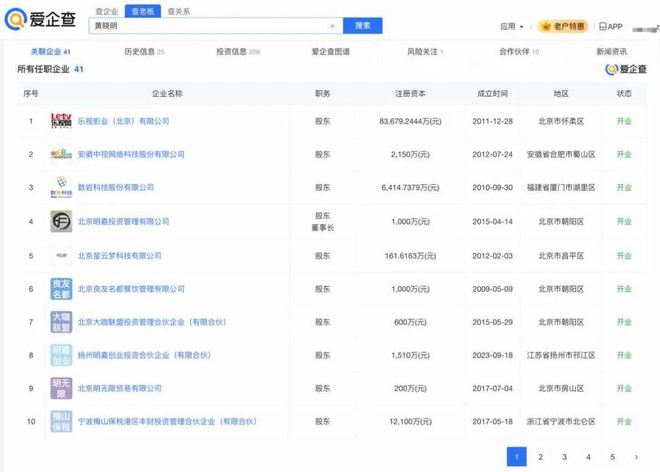The image size is (660, 472).
Task: Click the 职务 column header
Action: (x=322, y=93)
